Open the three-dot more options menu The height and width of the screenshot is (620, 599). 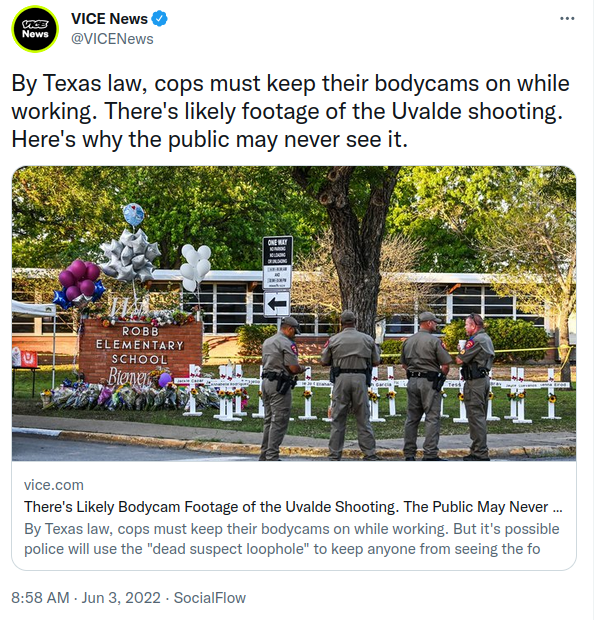click(x=567, y=18)
